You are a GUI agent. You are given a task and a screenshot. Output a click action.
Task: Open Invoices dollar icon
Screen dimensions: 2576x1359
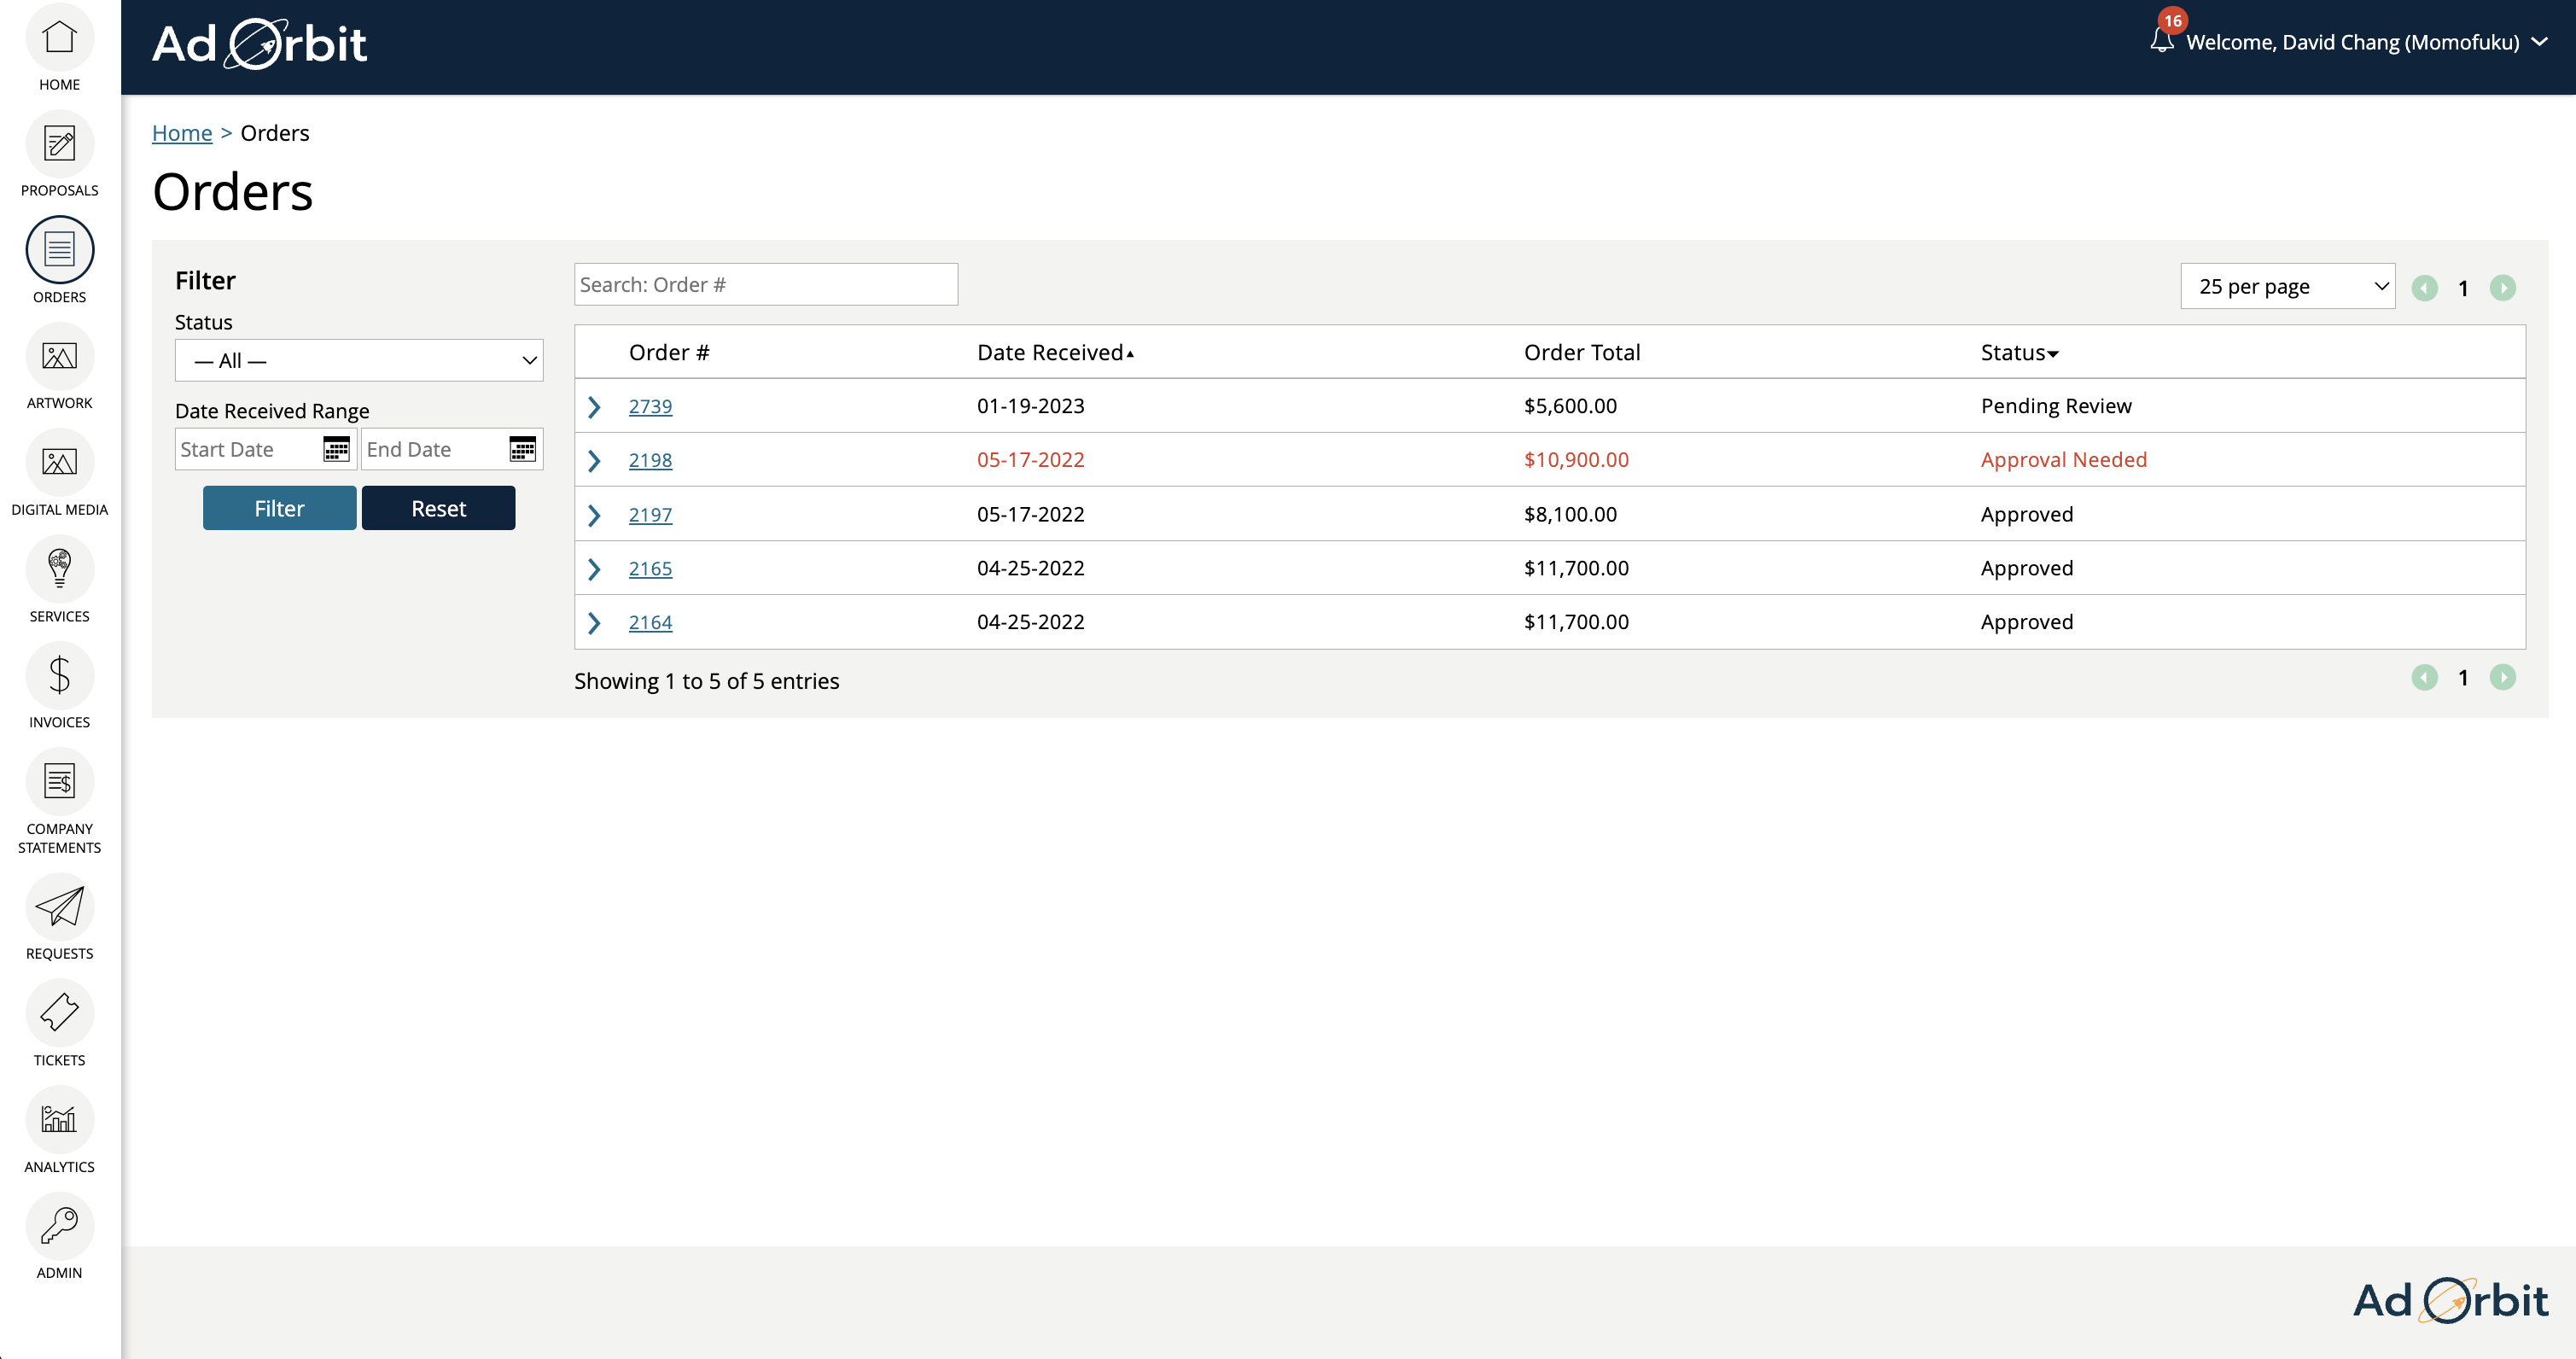tap(59, 676)
